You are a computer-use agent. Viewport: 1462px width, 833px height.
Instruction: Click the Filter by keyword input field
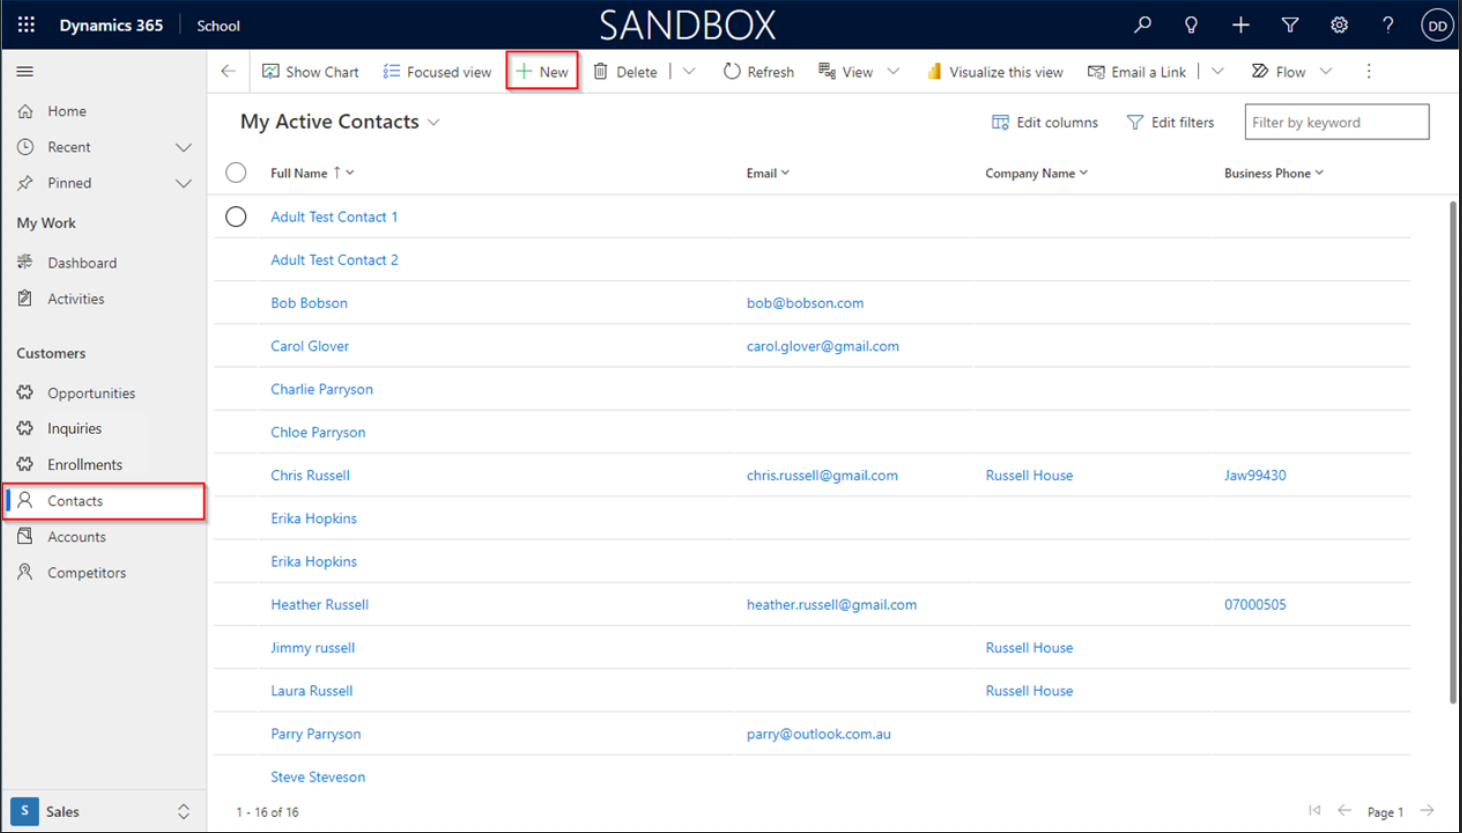pyautogui.click(x=1336, y=122)
